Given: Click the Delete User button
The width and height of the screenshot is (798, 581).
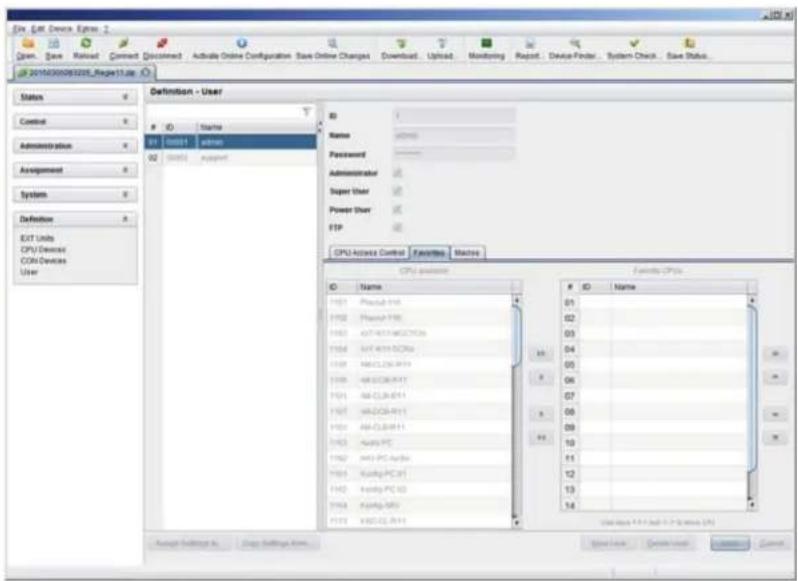Looking at the screenshot, I should coord(668,543).
